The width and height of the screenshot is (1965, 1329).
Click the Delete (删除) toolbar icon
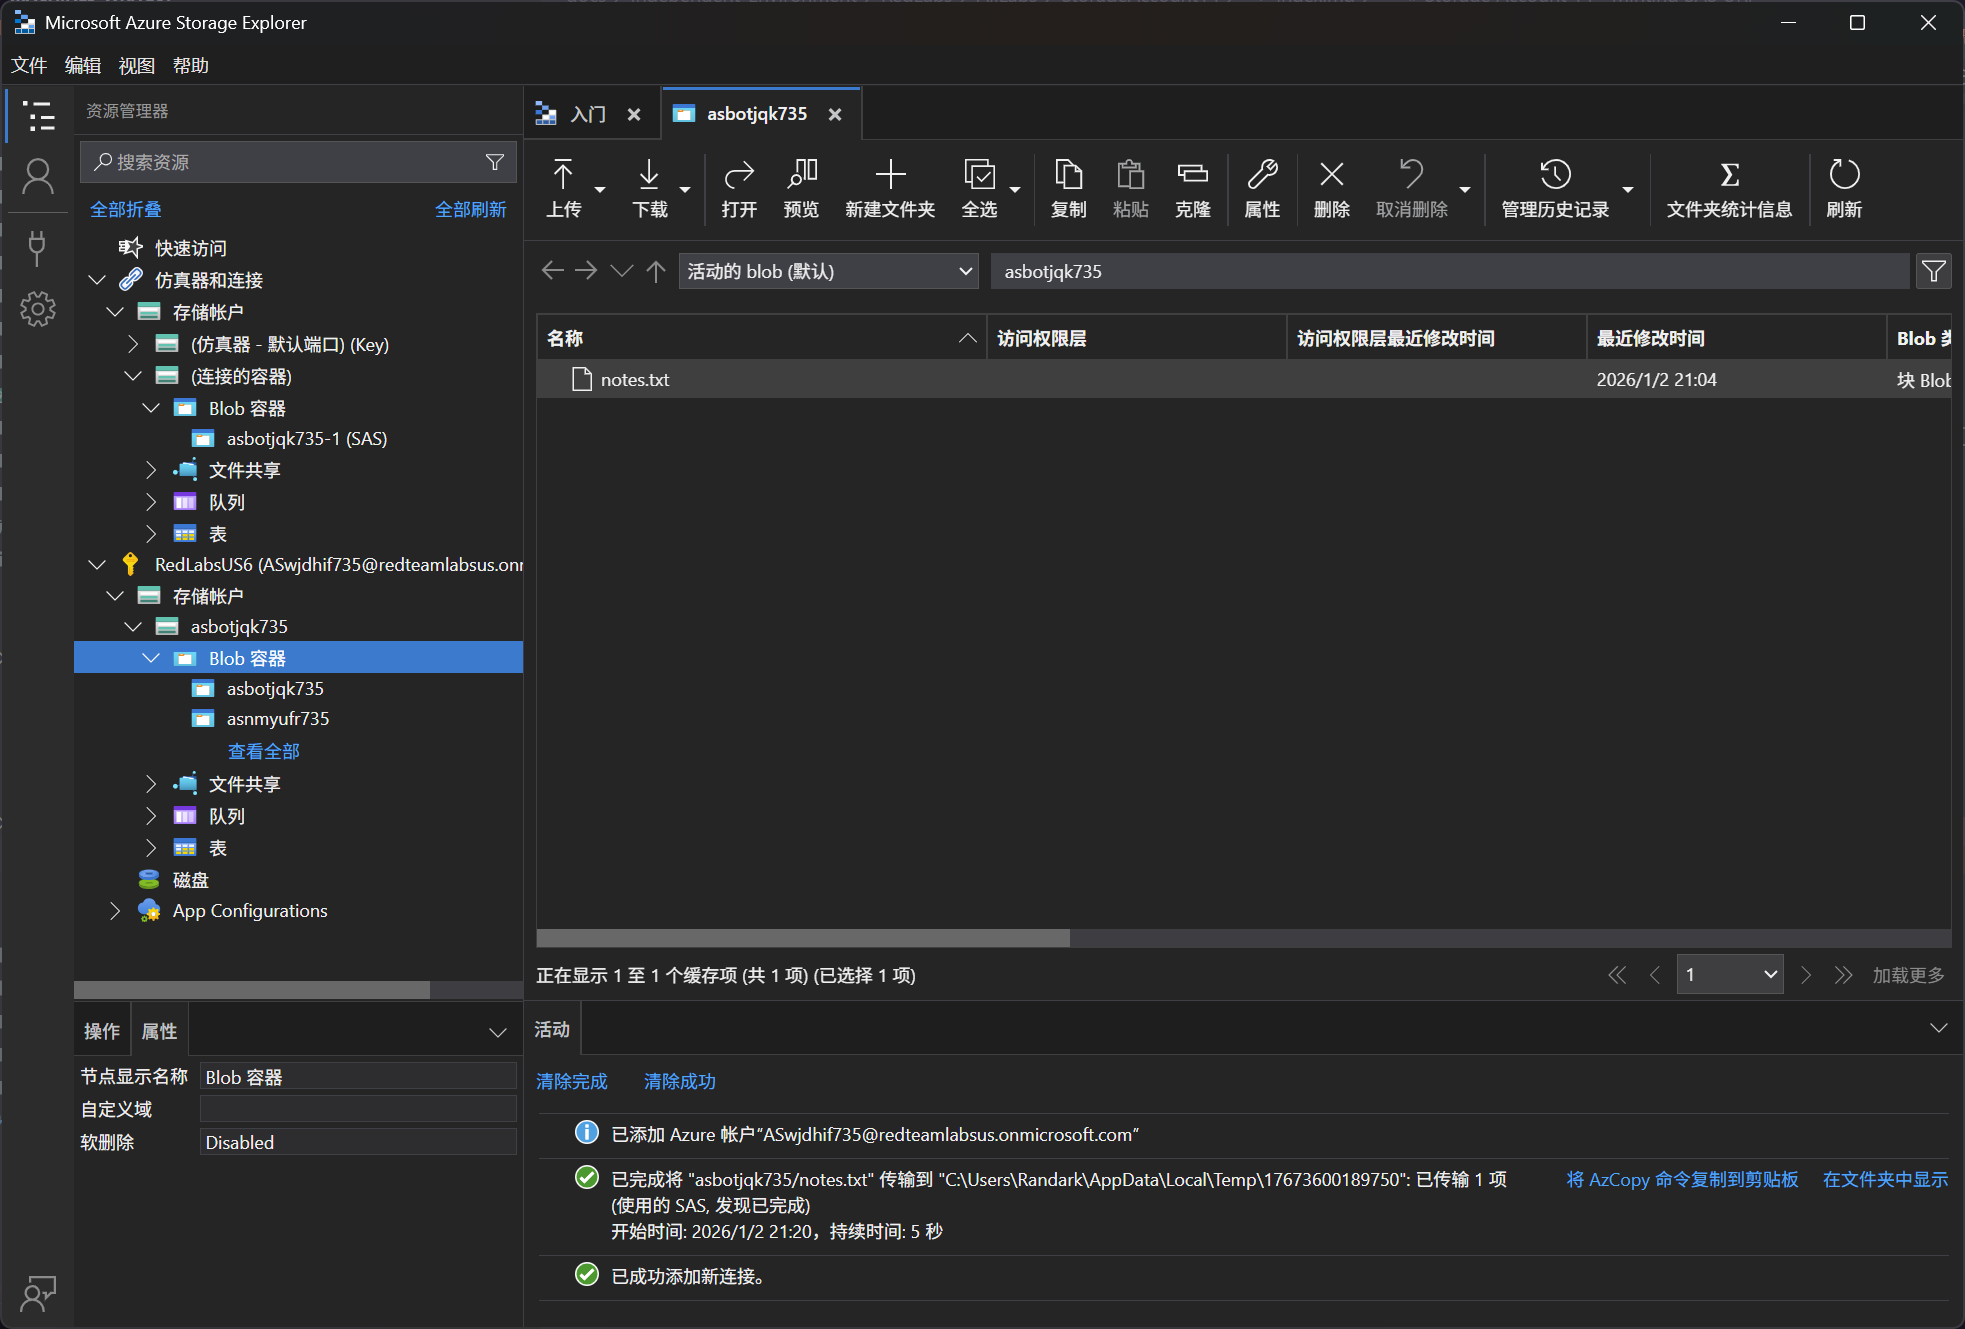tap(1331, 176)
